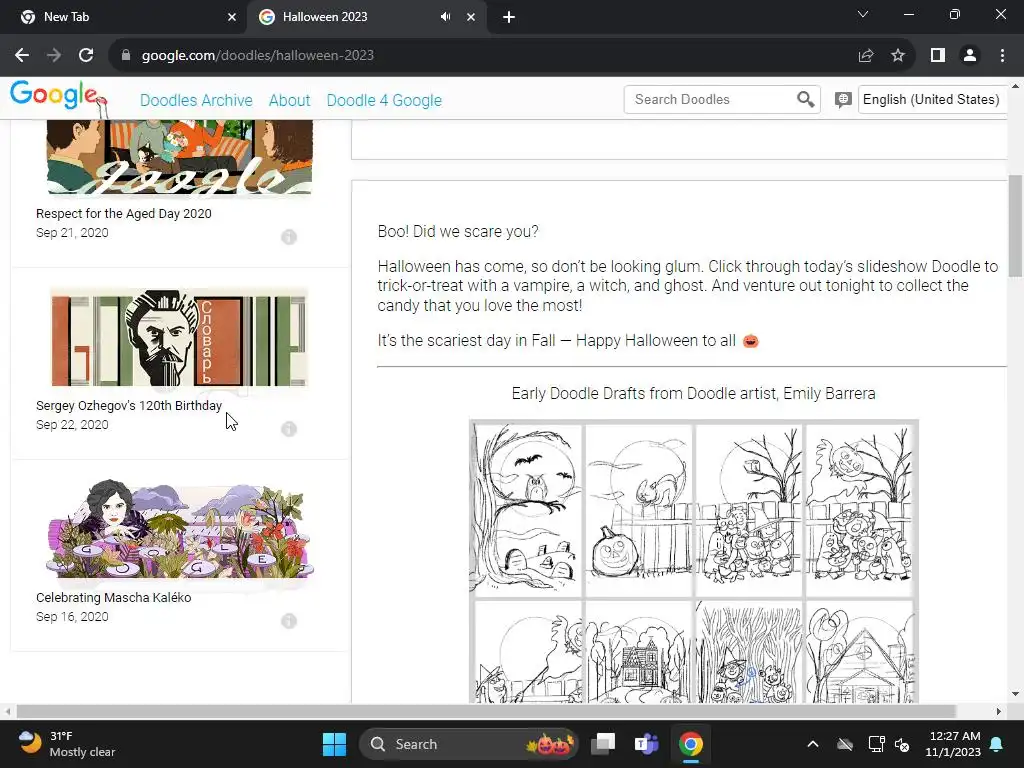The image size is (1024, 768).
Task: Select the Halloween 2023 tab
Action: (366, 18)
